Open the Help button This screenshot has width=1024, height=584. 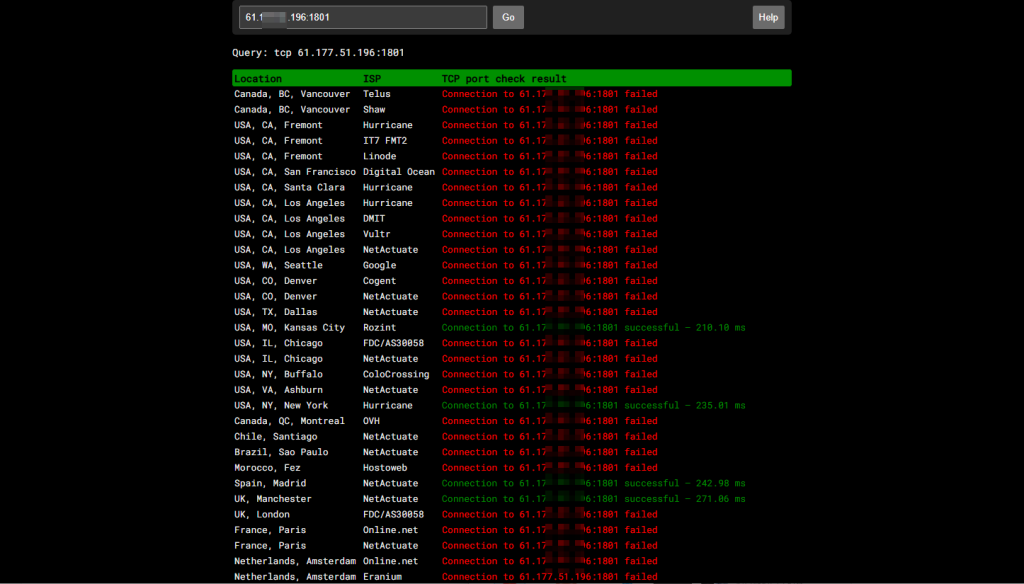[x=768, y=17]
